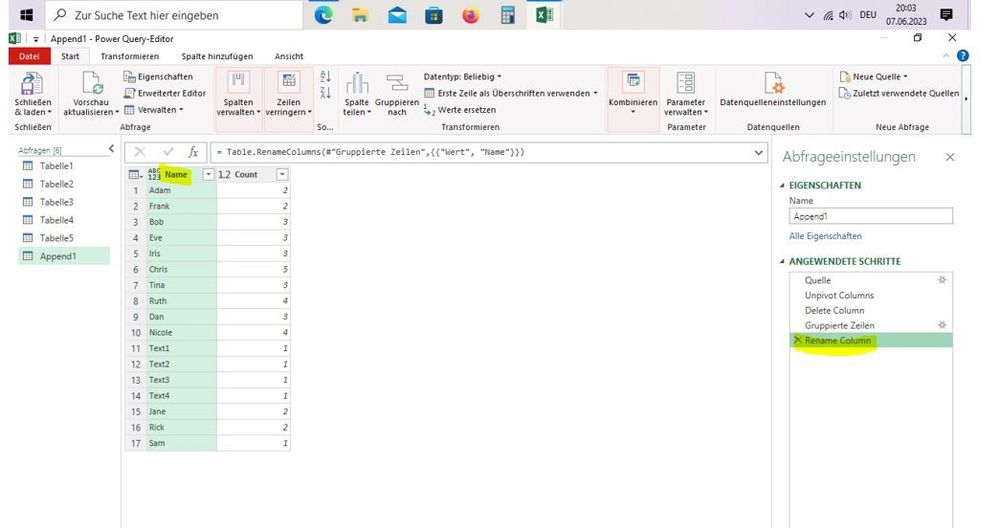Viewport: 999px width, 528px height.
Task: Open Datenquelleneinstellungen
Action: pos(772,92)
